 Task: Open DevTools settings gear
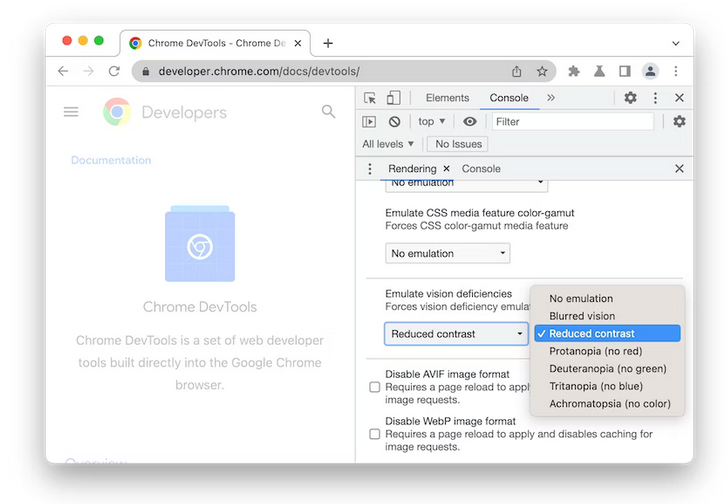(x=630, y=97)
